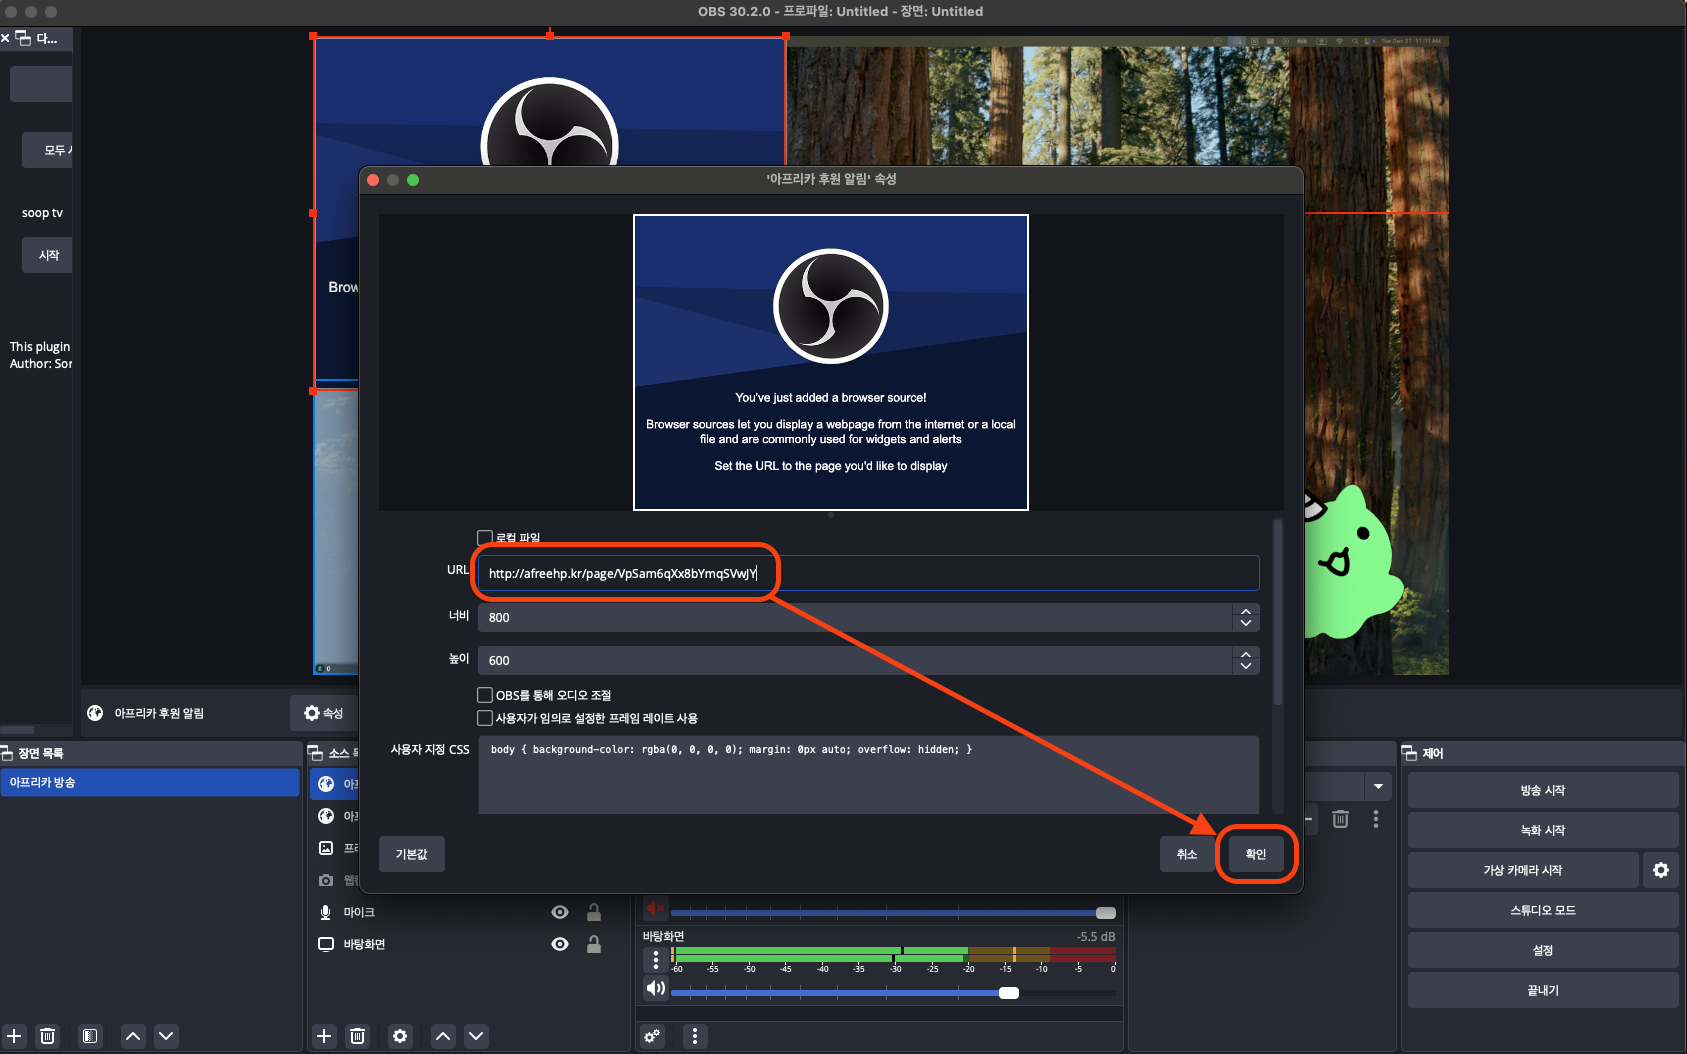
Task: Open 속성 properties in the source toolbar
Action: pyautogui.click(x=324, y=713)
